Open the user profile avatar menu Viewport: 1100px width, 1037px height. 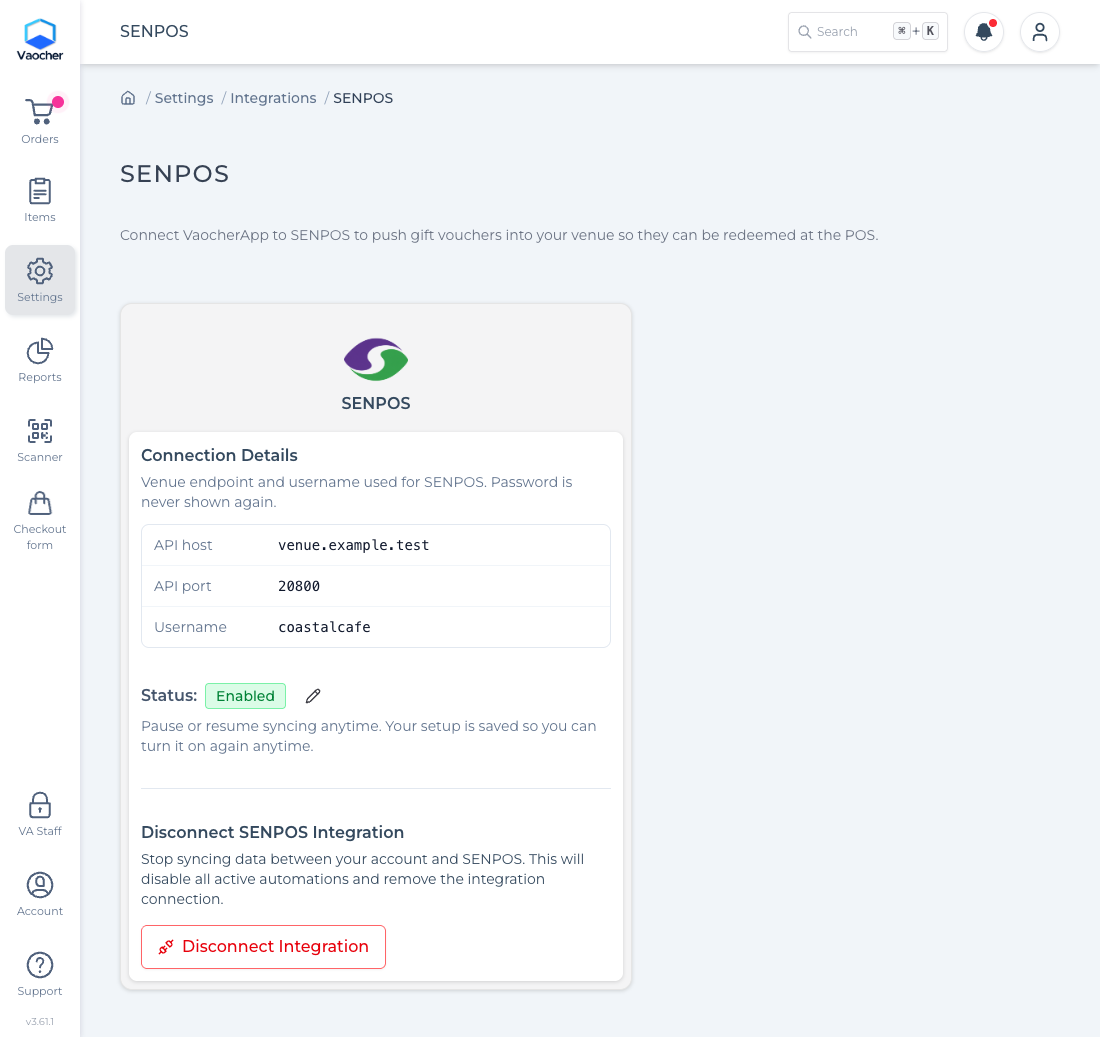click(x=1040, y=32)
